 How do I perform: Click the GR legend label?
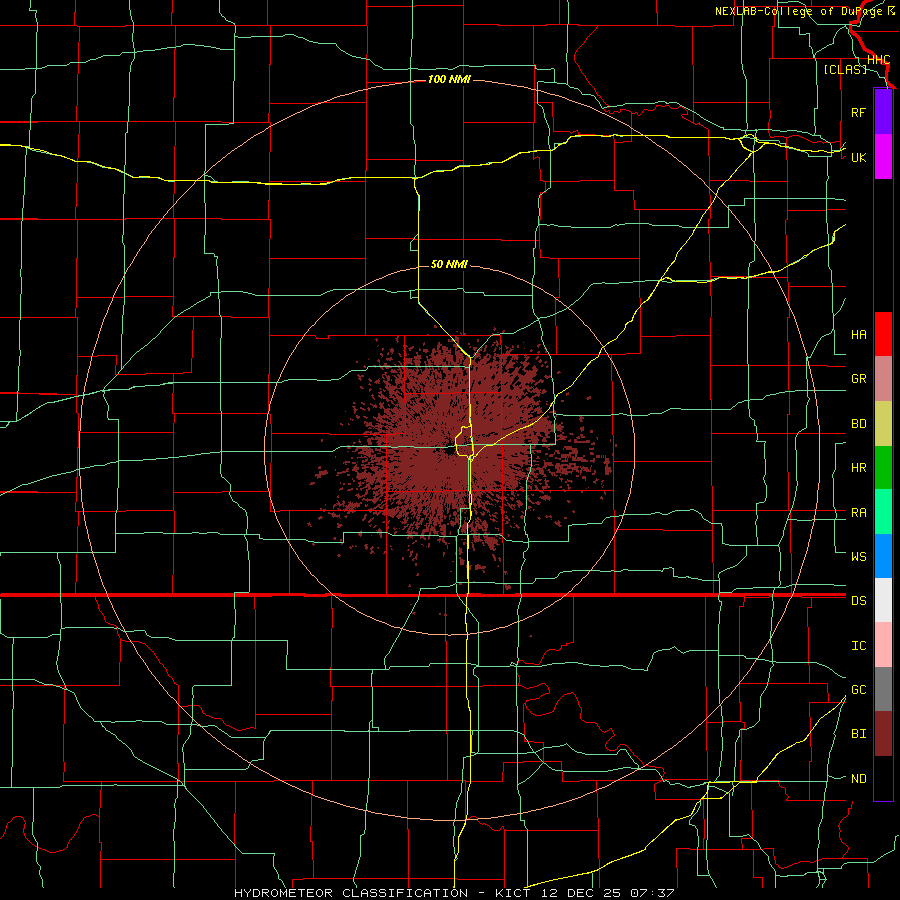coord(858,379)
